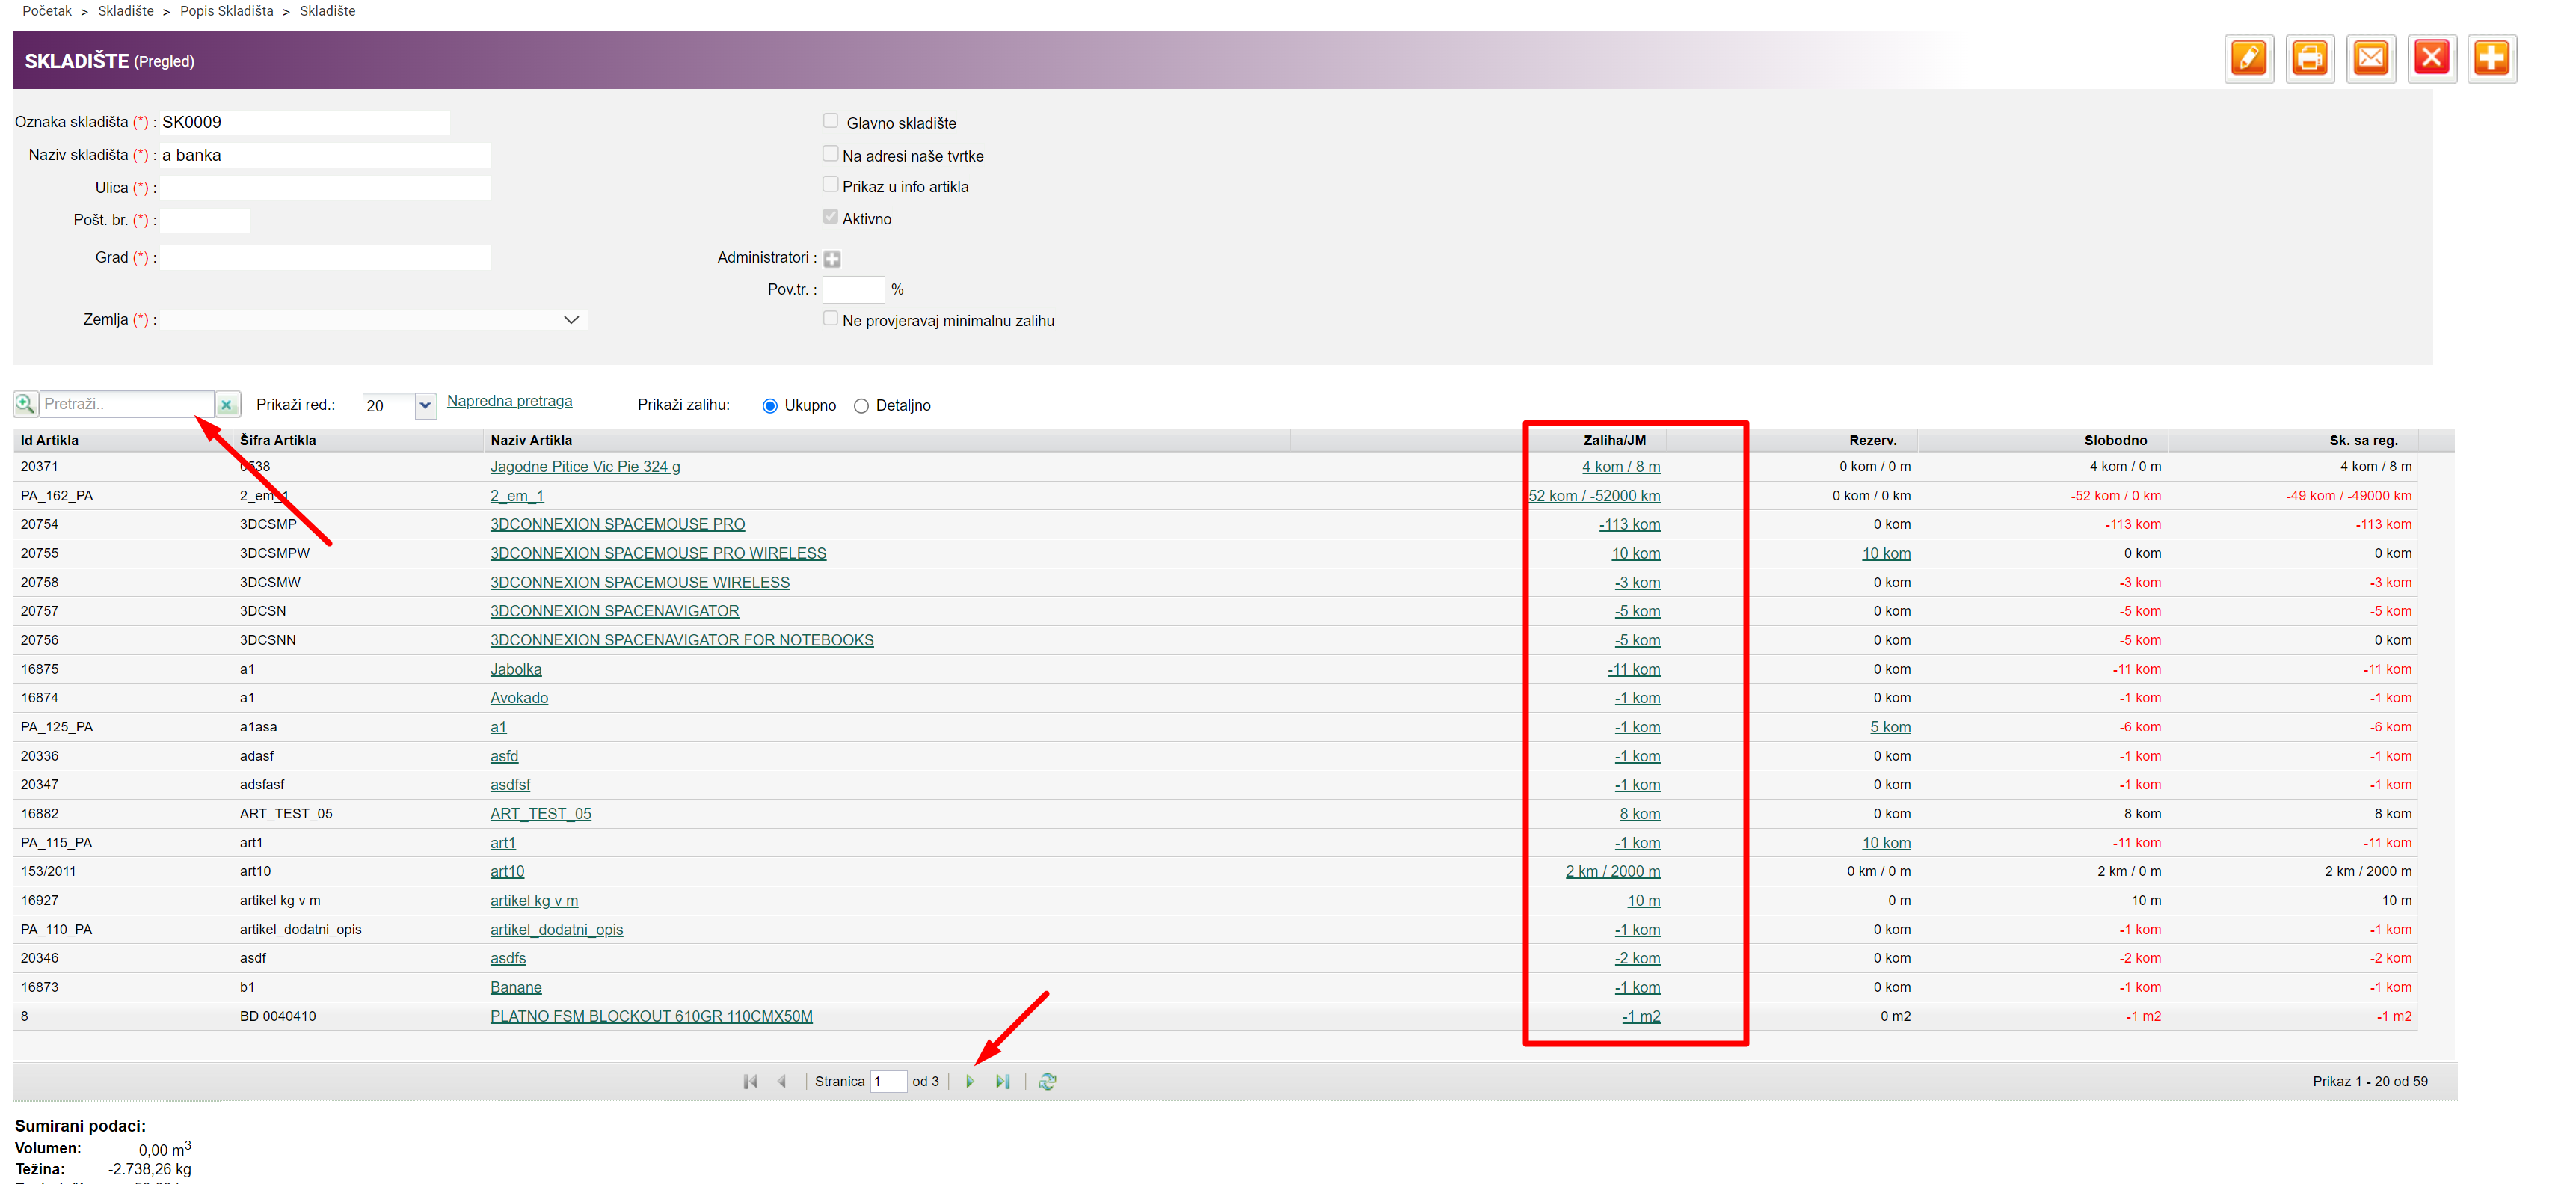Open the Jabolka article link

515,669
